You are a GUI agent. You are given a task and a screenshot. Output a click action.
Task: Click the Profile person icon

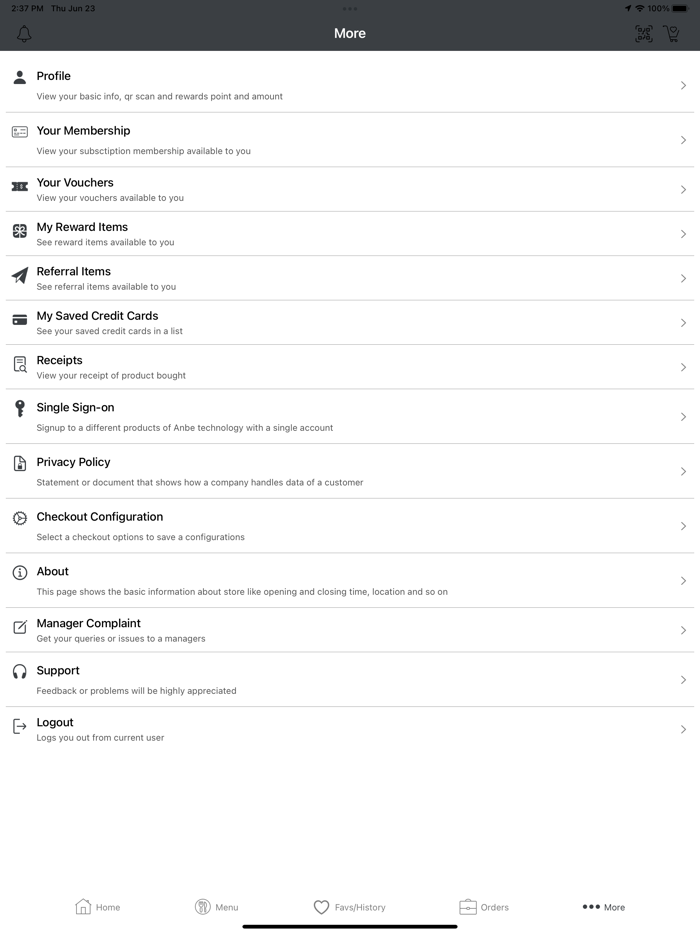19,77
